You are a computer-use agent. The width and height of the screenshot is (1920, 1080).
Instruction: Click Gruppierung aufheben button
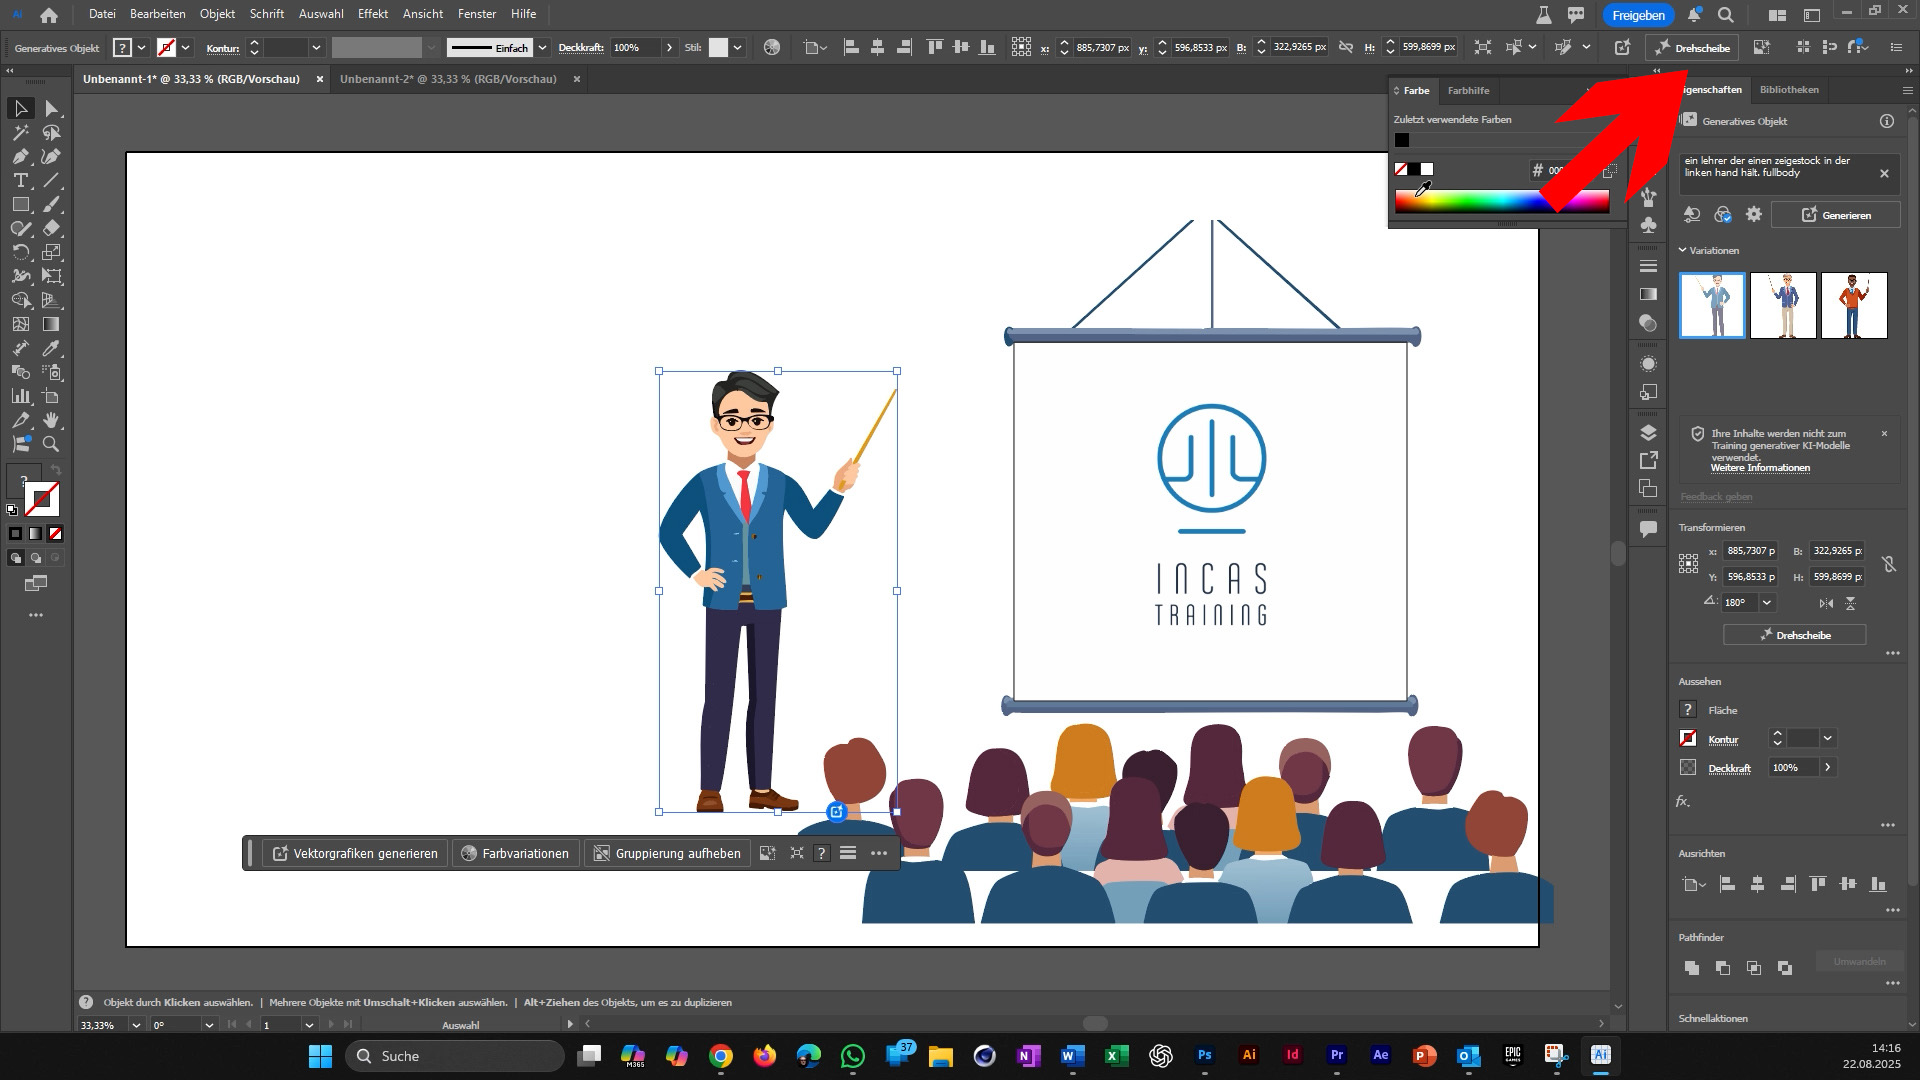pos(667,853)
